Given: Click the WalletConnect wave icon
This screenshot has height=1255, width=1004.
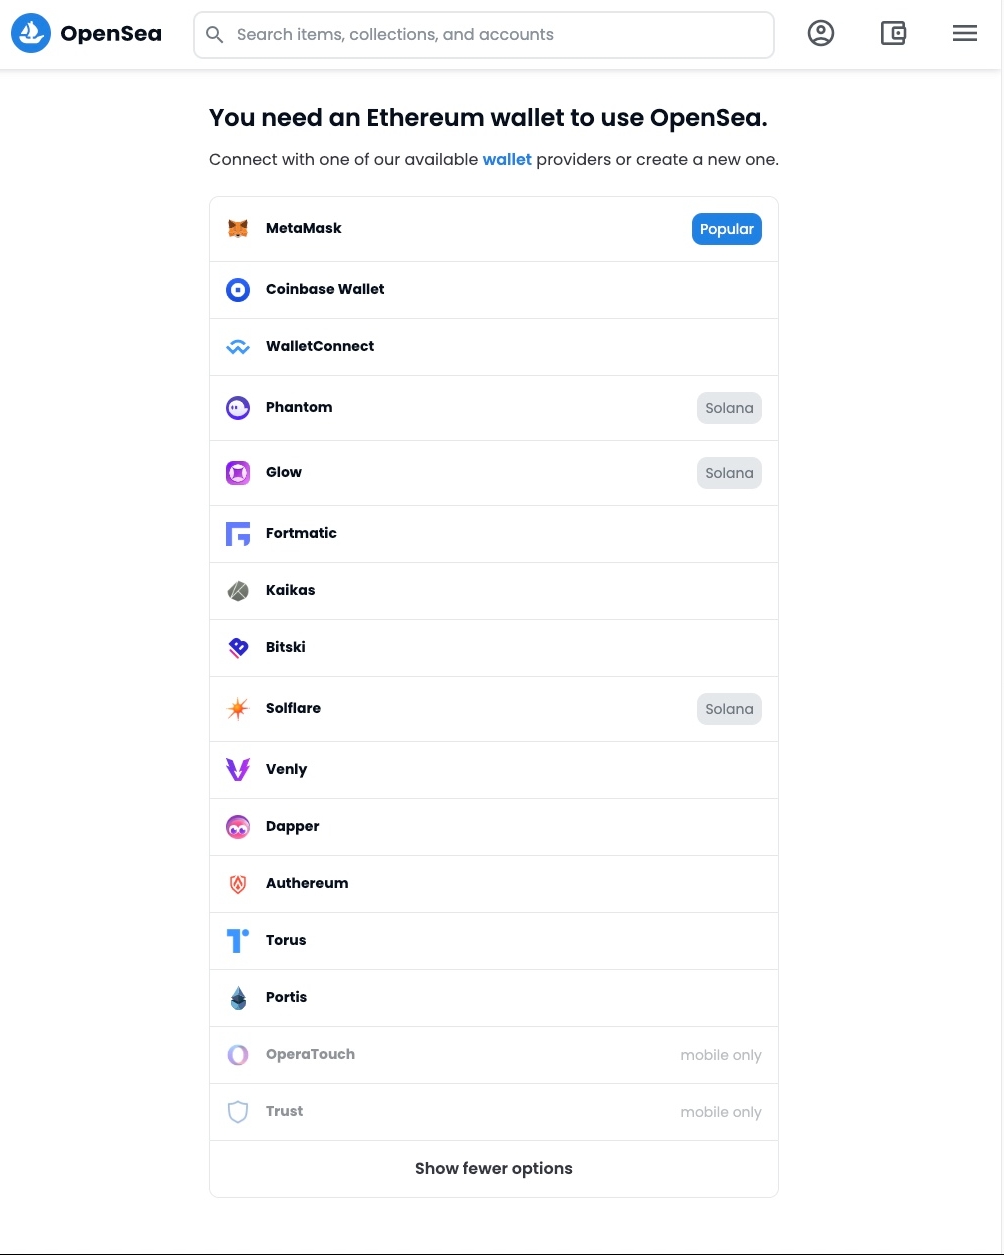Looking at the screenshot, I should (x=238, y=347).
